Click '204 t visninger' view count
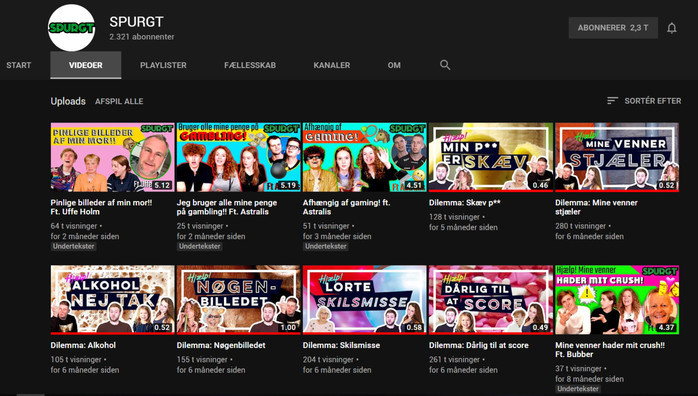Image resolution: width=698 pixels, height=396 pixels. 328,359
